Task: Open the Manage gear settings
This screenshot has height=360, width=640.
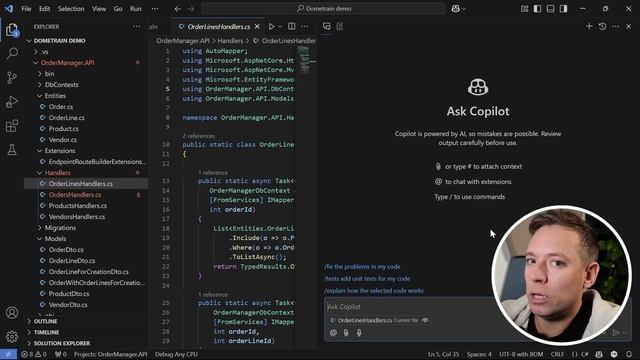Action: 12,337
